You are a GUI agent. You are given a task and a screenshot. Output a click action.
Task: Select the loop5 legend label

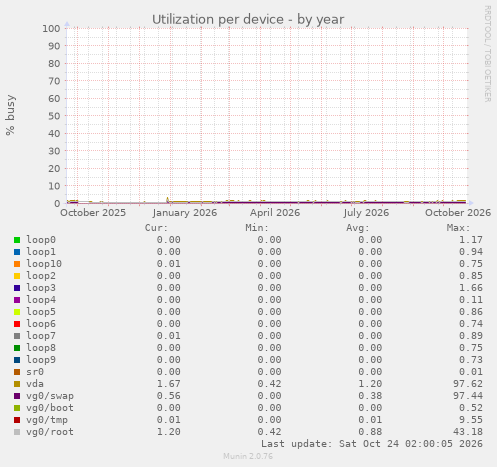point(41,312)
